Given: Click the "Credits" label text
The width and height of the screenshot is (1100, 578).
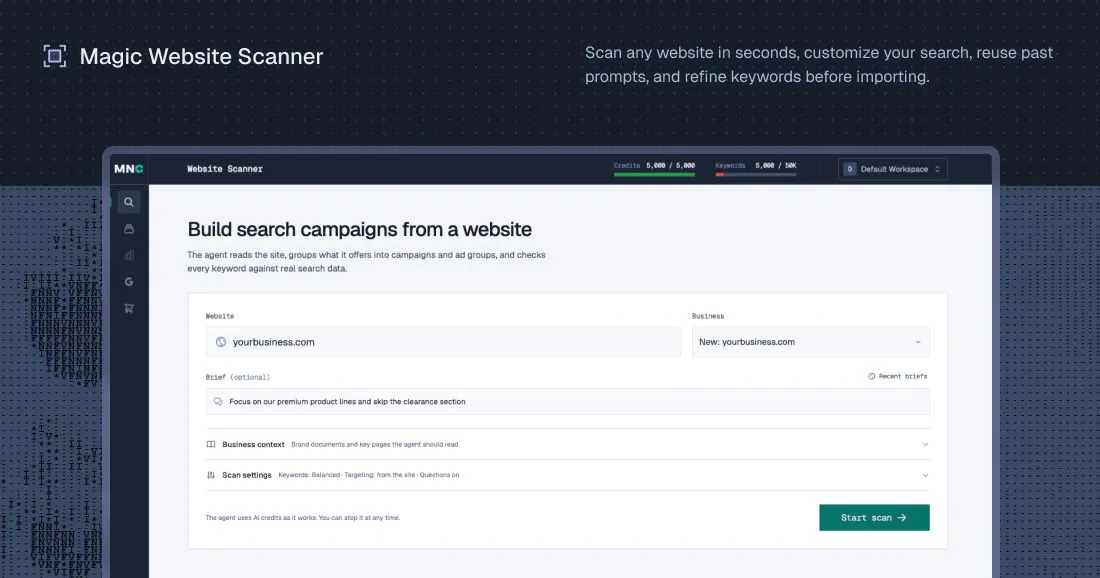Looking at the screenshot, I should point(626,166).
